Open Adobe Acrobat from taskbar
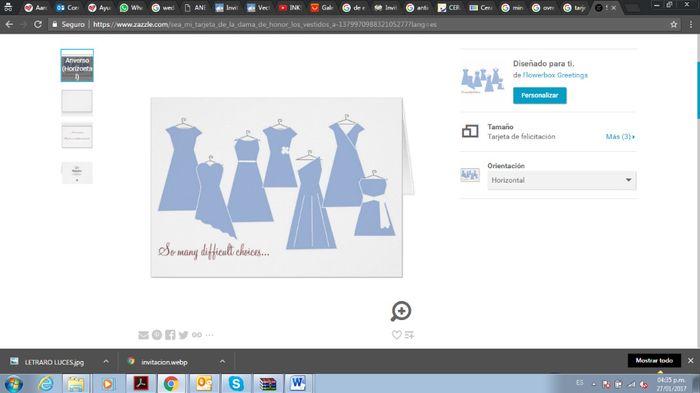This screenshot has width=700, height=393. 141,384
